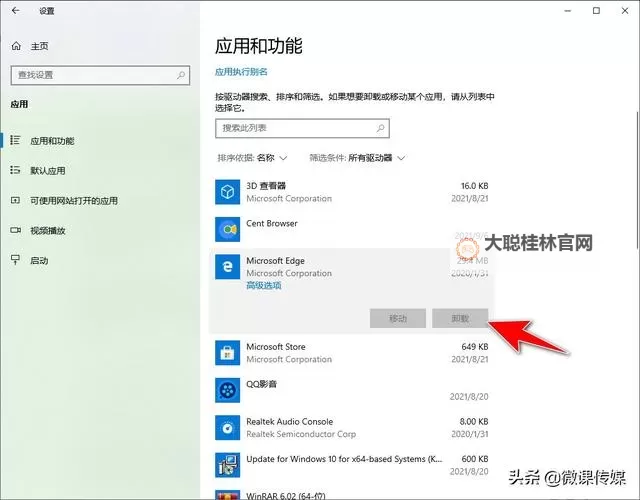Click Realtek Semiconductor Corp publisher text

point(301,434)
